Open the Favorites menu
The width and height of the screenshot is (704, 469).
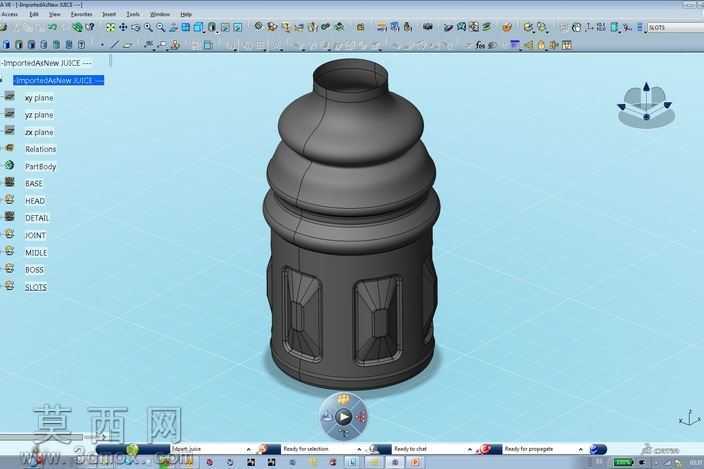[x=81, y=14]
